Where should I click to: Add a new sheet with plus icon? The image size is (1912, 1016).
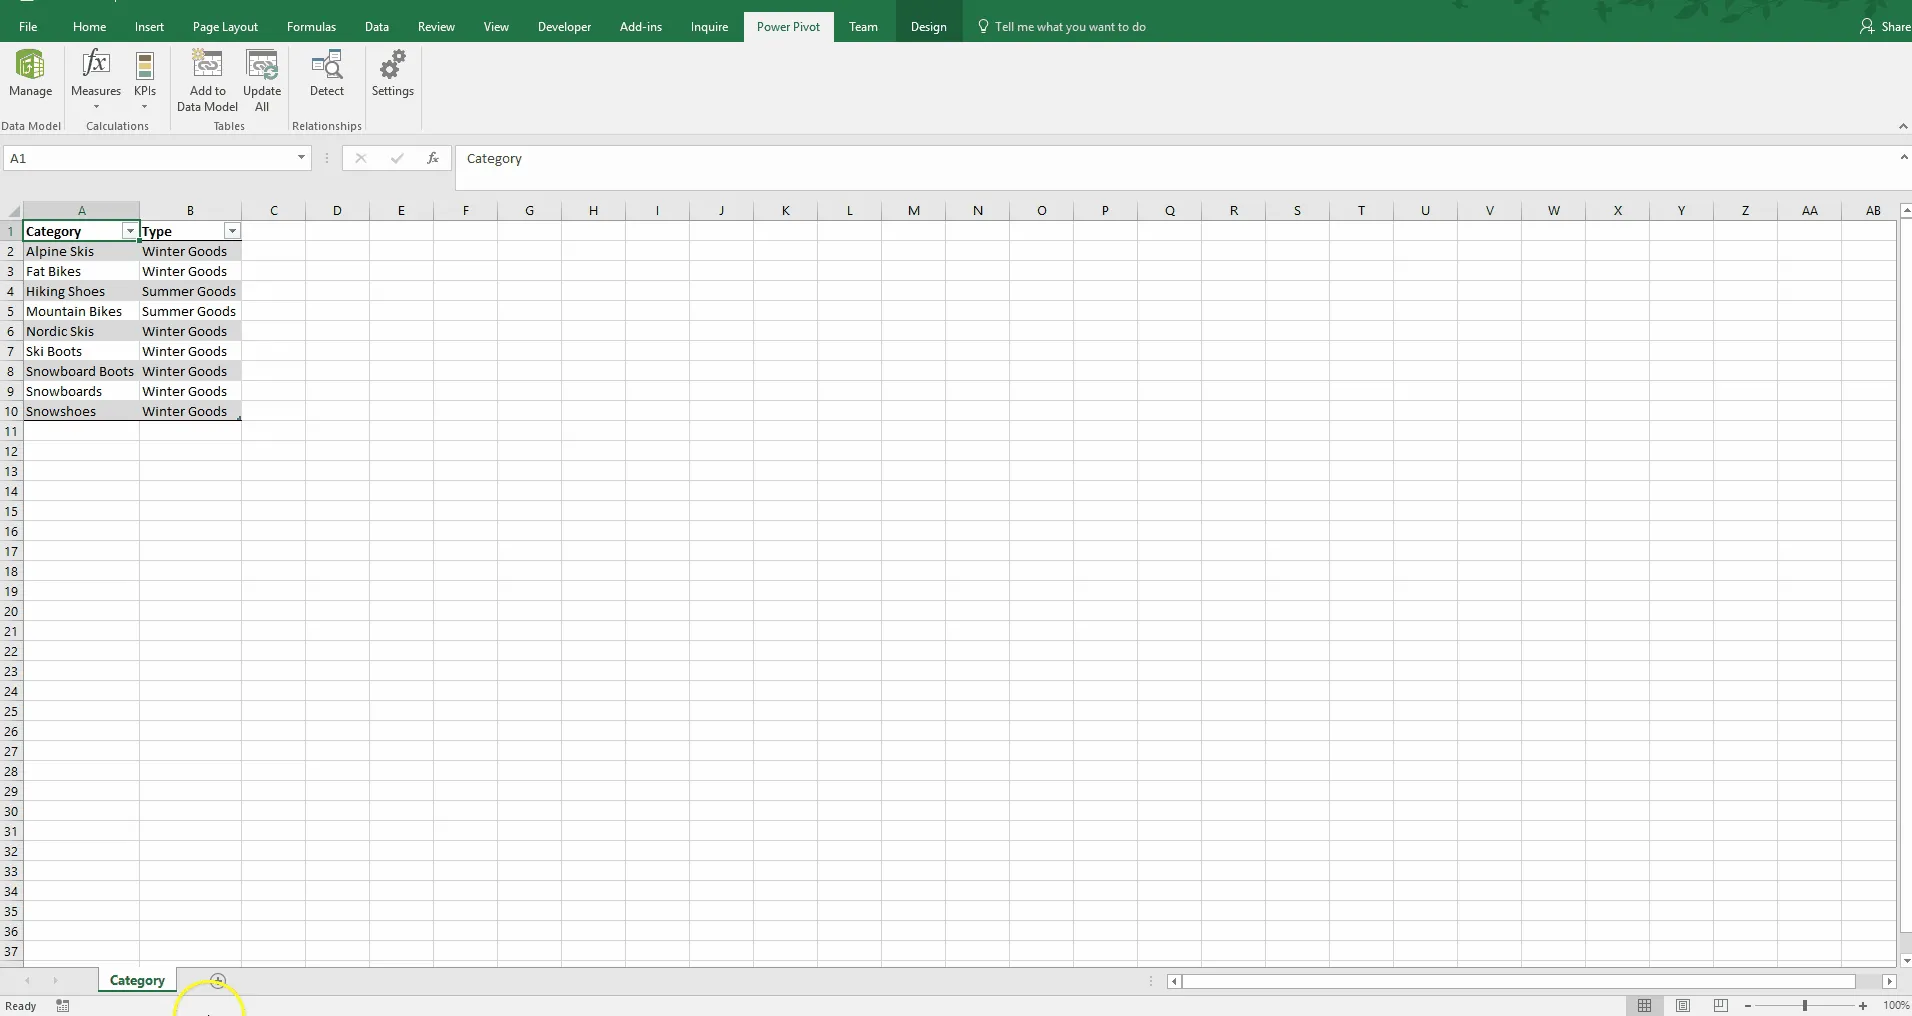(x=218, y=981)
